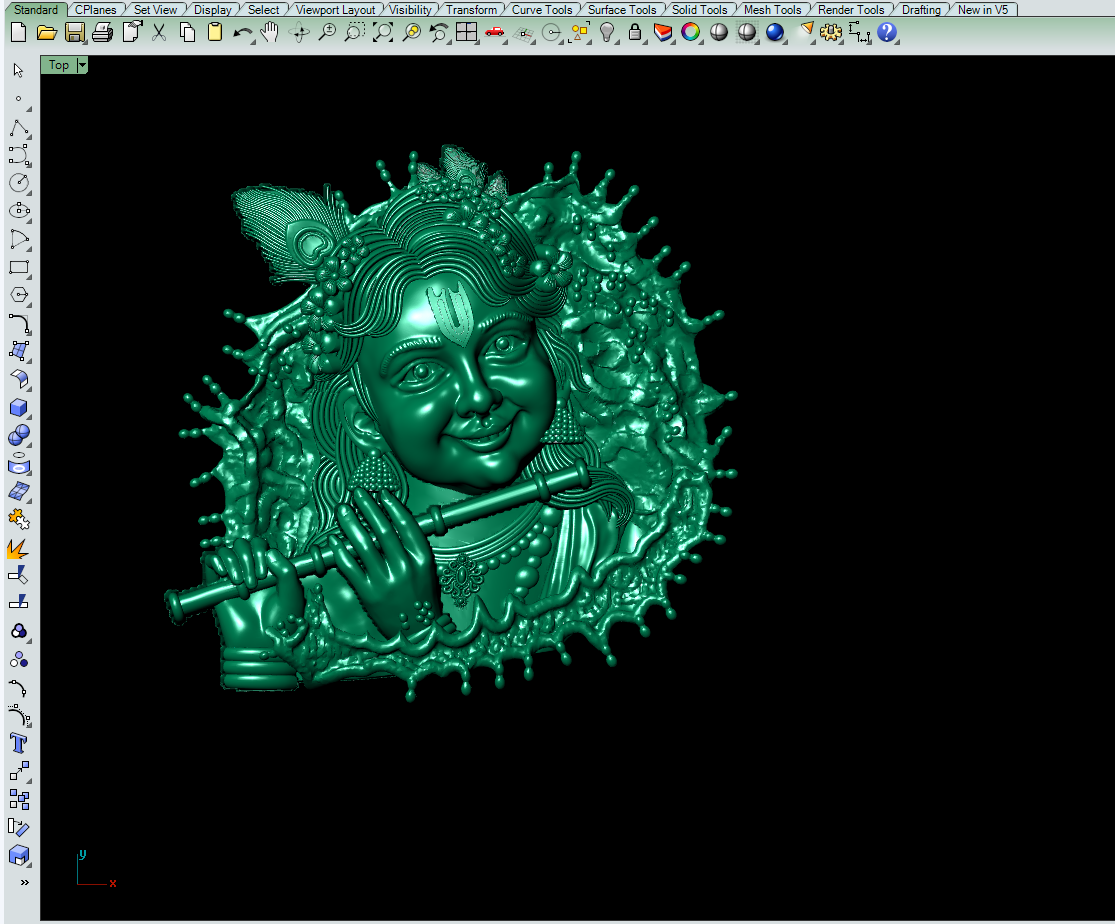The width and height of the screenshot is (1115, 924).
Task: Click the light bulb icon
Action: point(607,33)
